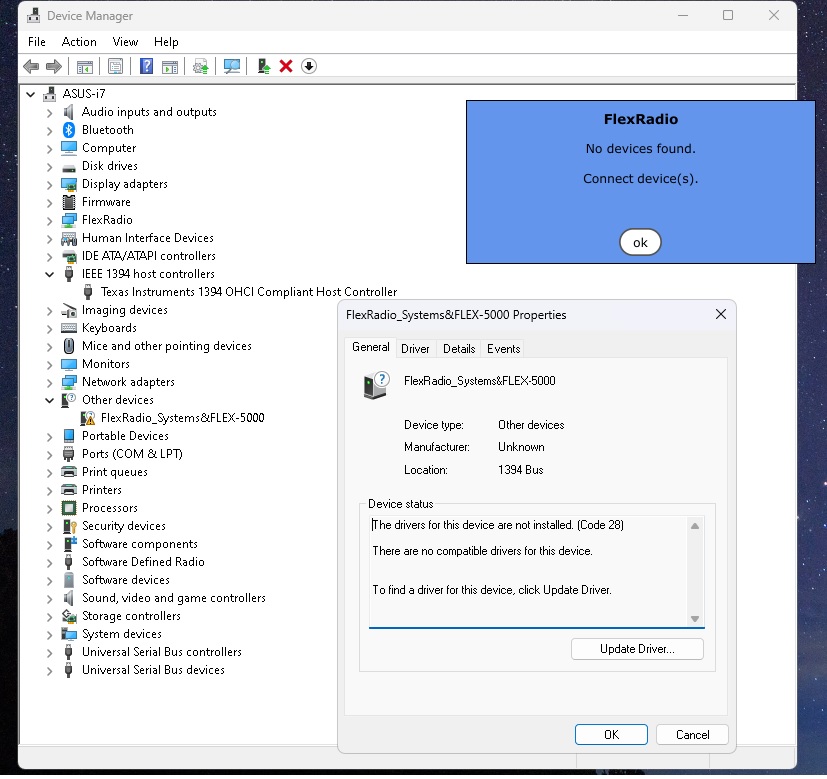Viewport: 827px width, 779px height.
Task: Click the red X Uninstall device icon
Action: (x=286, y=66)
